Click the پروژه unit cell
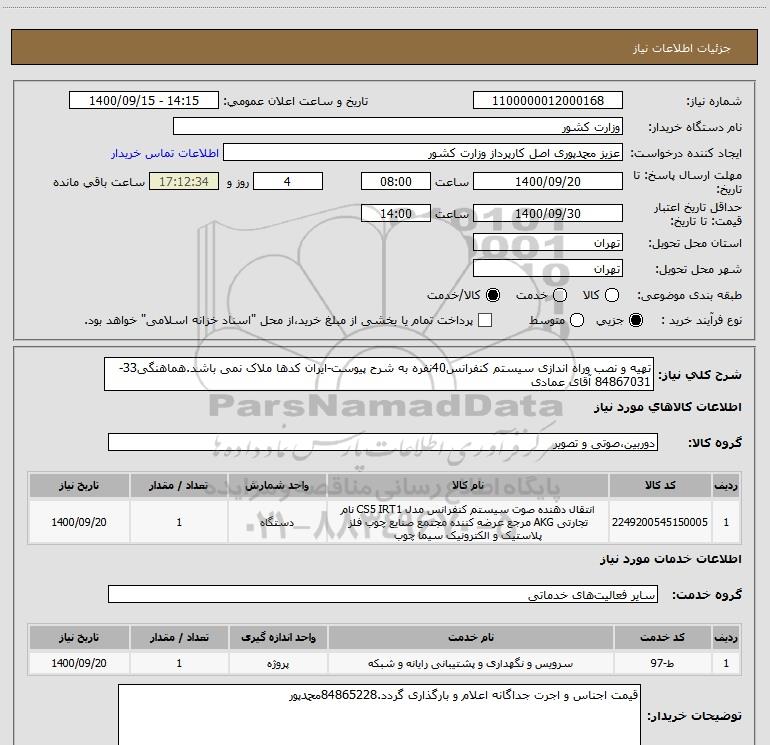This screenshot has width=770, height=745. [x=278, y=663]
